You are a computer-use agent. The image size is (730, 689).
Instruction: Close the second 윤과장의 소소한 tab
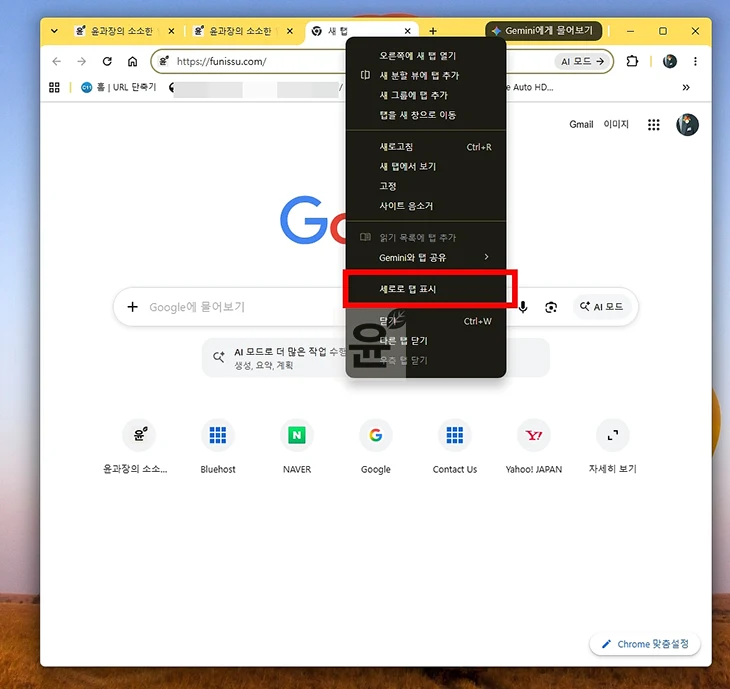[290, 31]
